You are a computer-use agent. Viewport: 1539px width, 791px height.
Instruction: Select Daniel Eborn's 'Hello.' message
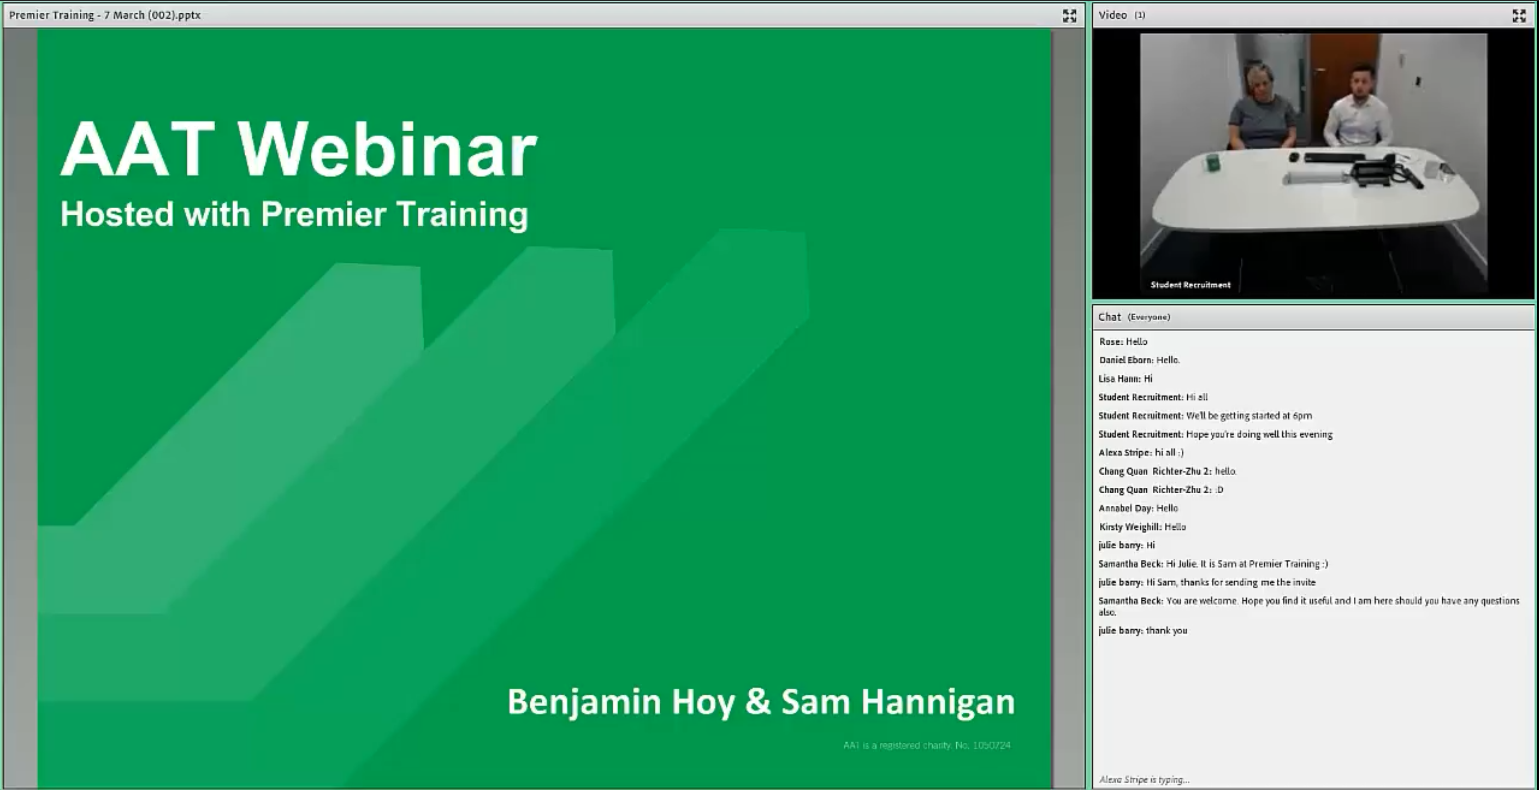(x=1139, y=360)
